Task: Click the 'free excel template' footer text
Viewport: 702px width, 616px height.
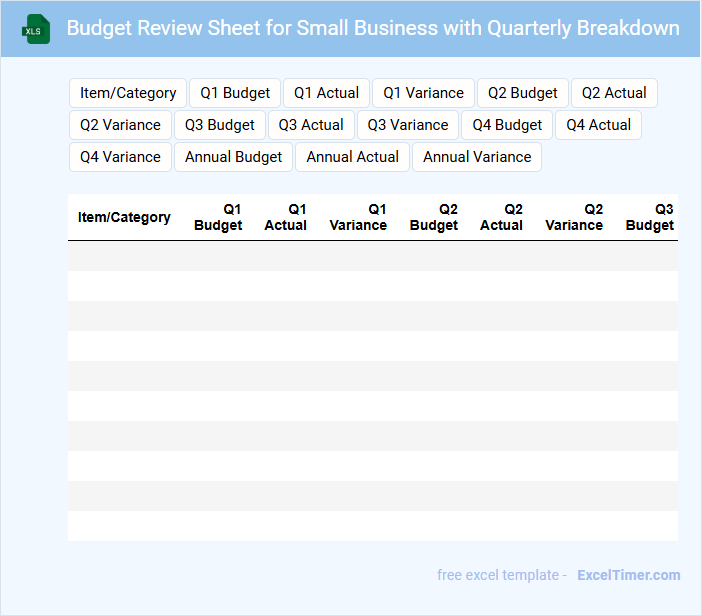Action: click(x=498, y=575)
